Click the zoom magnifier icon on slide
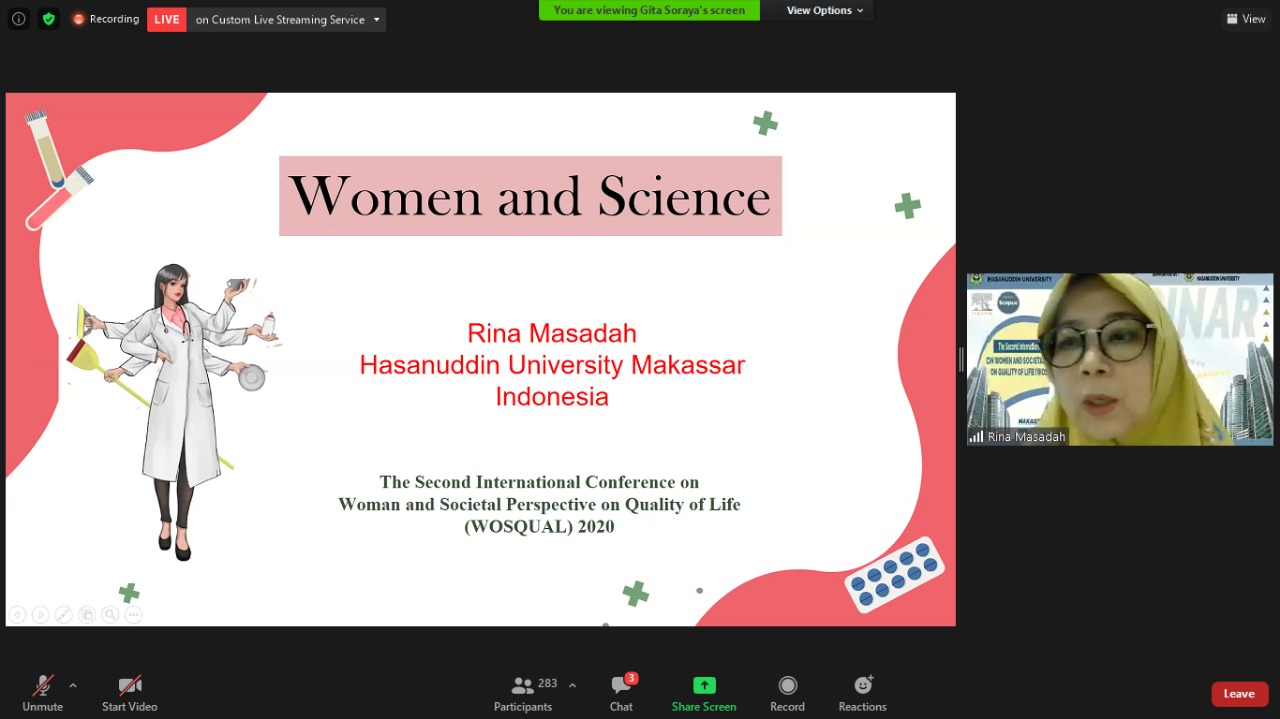This screenshot has height=719, width=1280. [110, 615]
